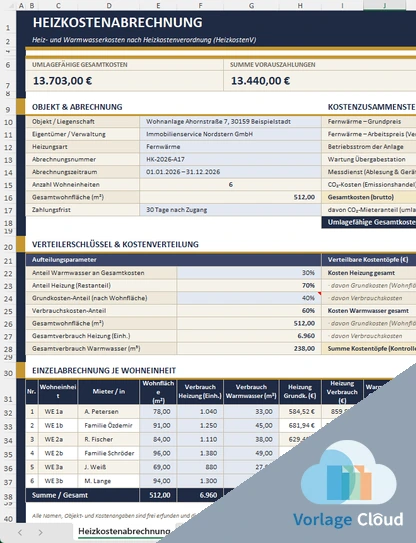Click the cell showing 13.440,00 €
Screen dimensions: 416x543
coord(320,81)
